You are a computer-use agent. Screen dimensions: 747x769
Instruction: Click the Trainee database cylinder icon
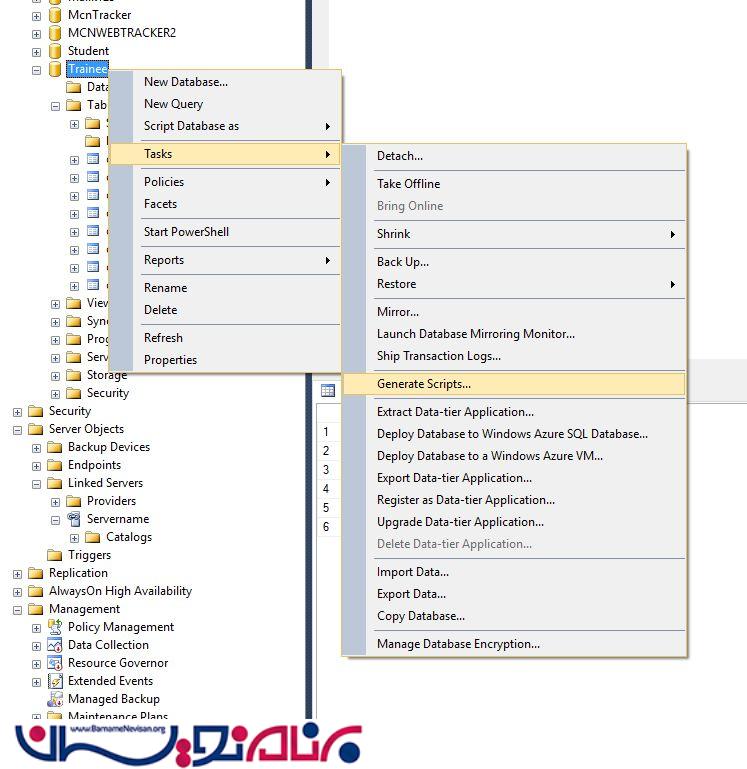[x=55, y=69]
